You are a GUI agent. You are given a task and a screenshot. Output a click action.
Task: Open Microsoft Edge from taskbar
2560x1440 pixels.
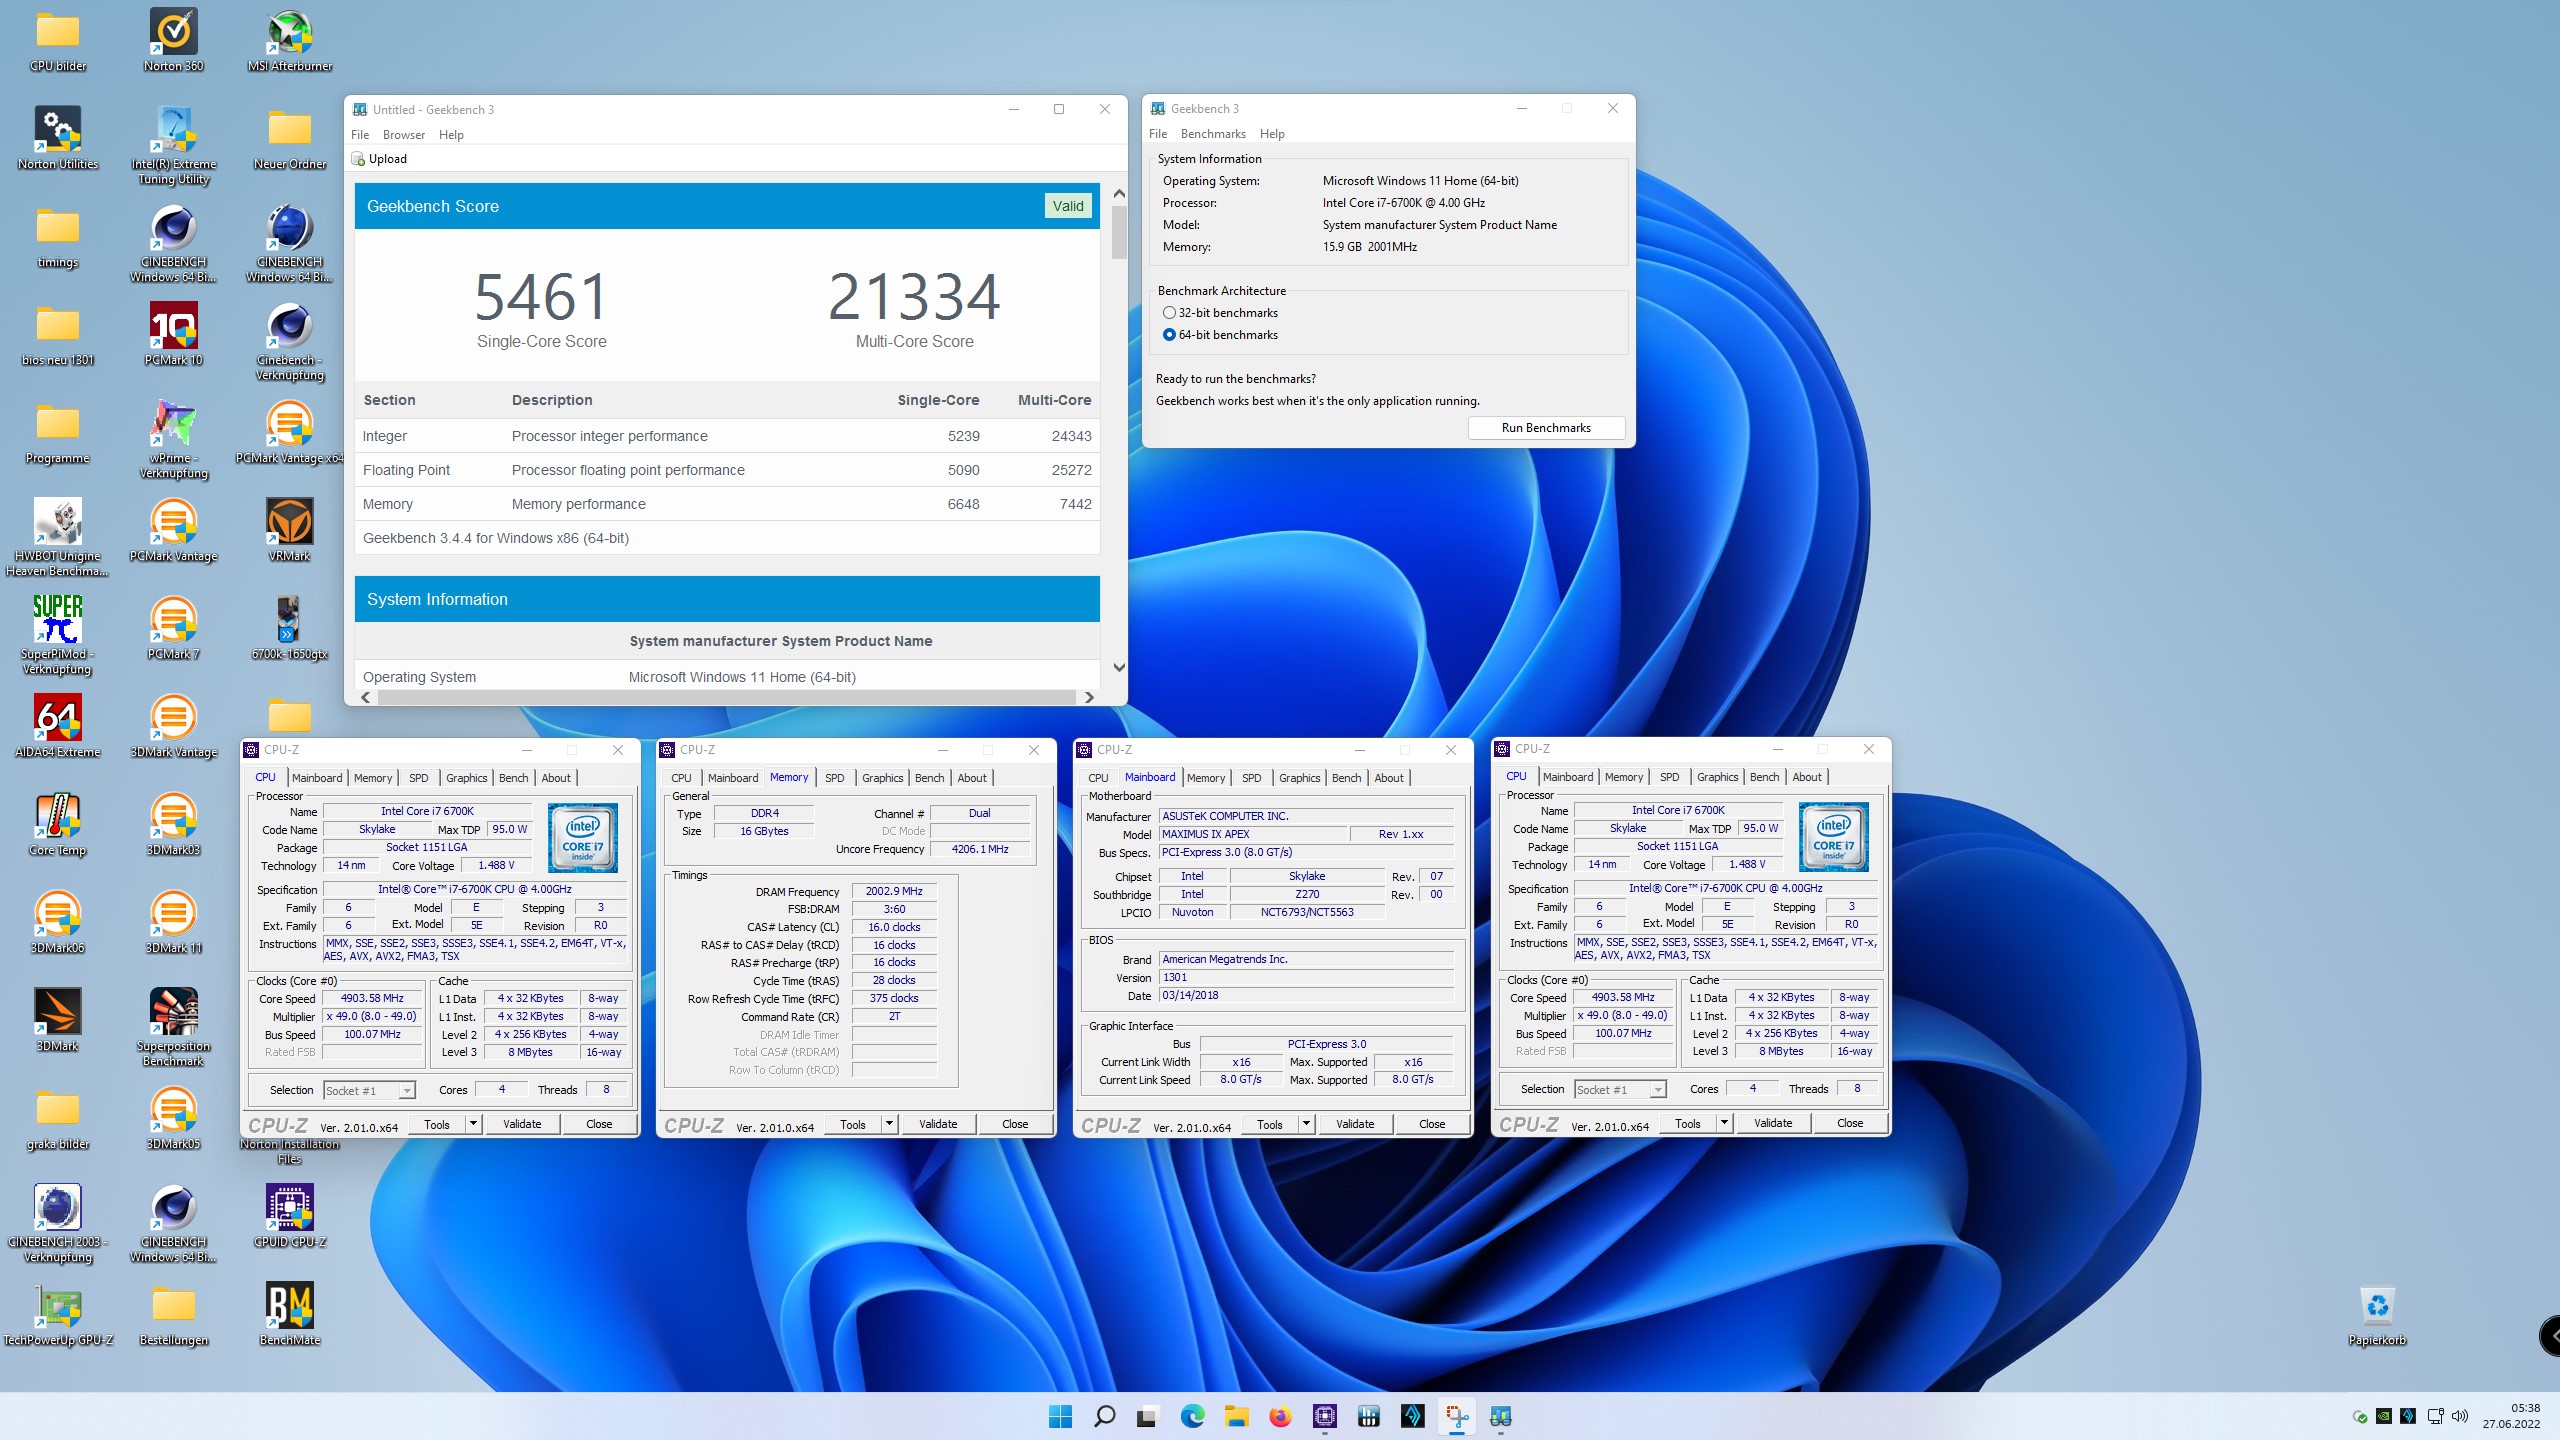pos(1192,1416)
